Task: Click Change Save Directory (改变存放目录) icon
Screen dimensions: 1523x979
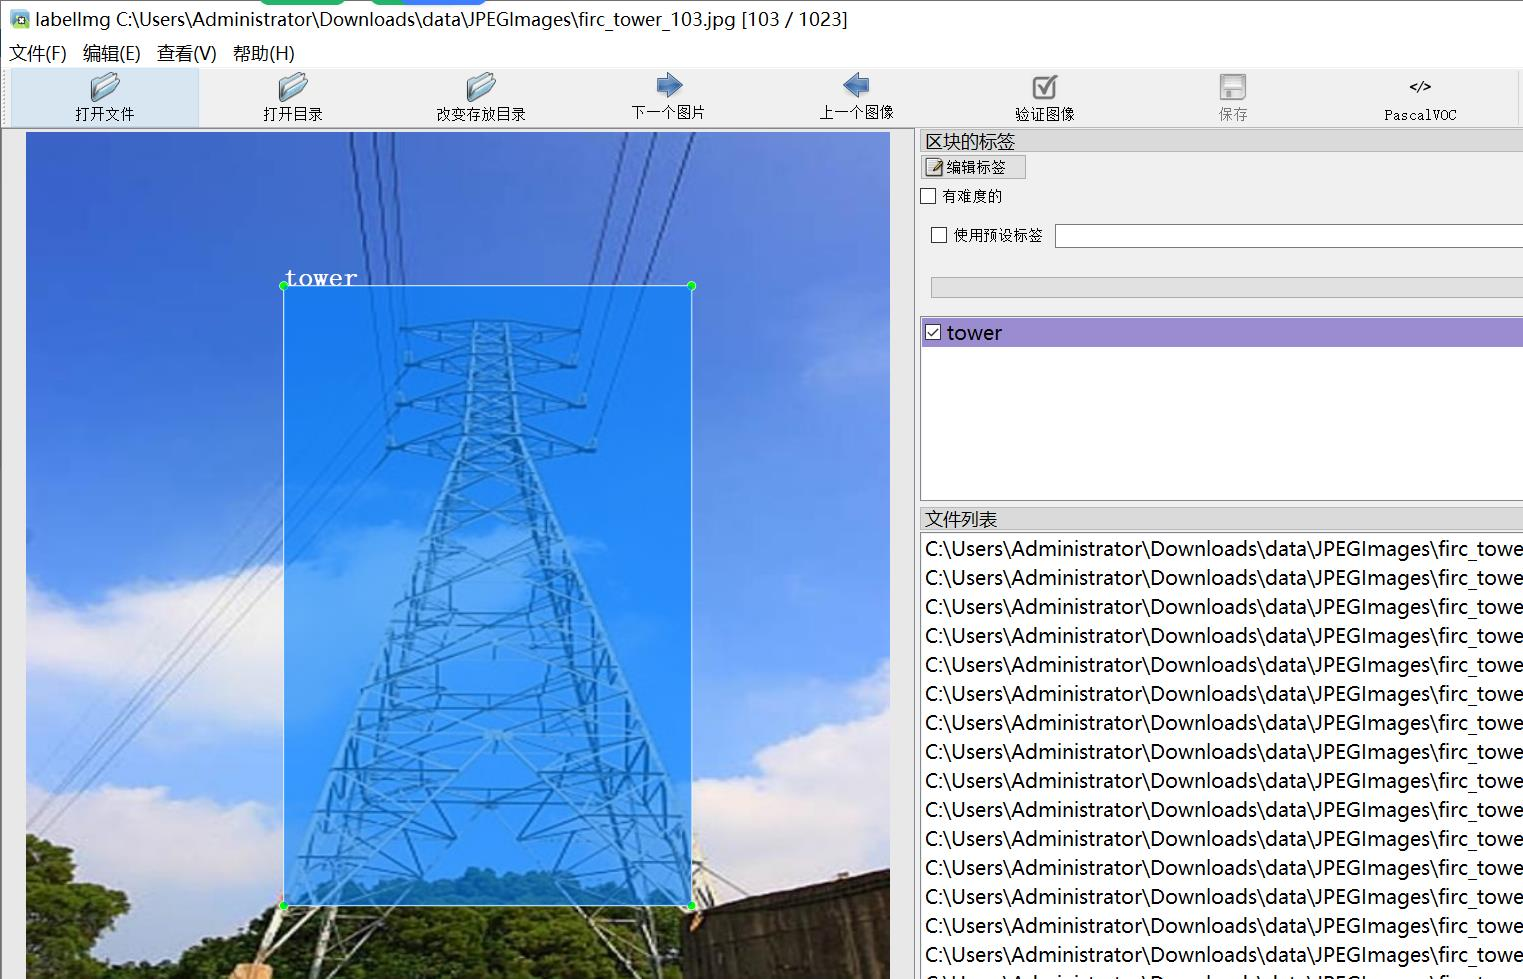Action: pos(480,88)
